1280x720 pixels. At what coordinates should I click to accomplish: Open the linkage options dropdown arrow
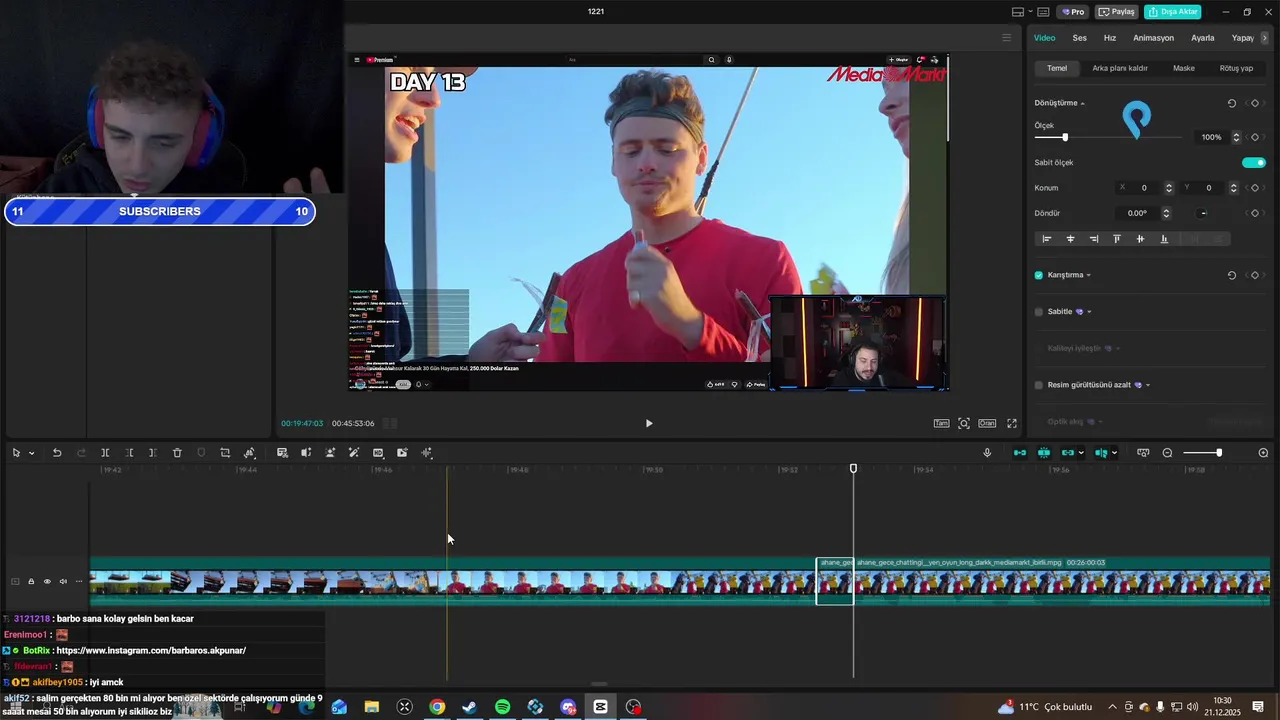click(1081, 453)
